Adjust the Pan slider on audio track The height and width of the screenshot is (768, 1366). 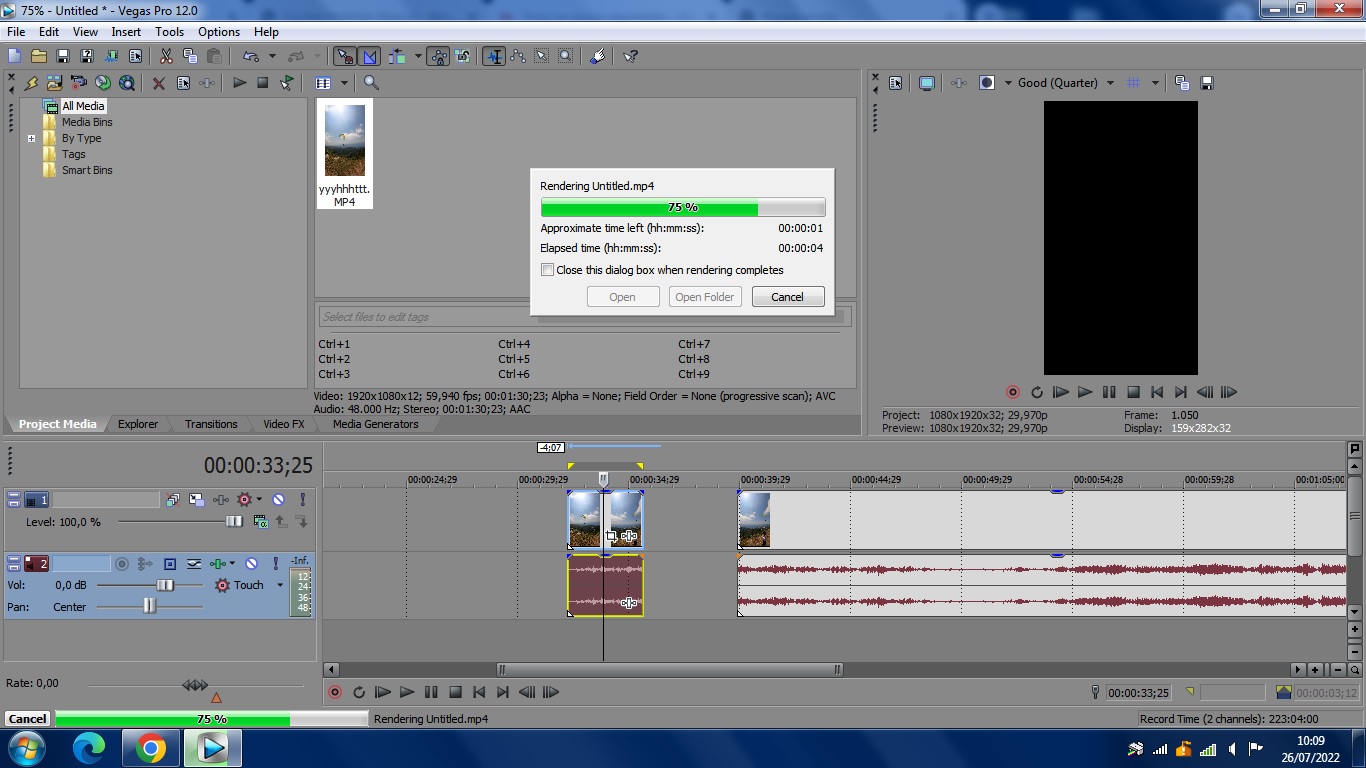[149, 607]
